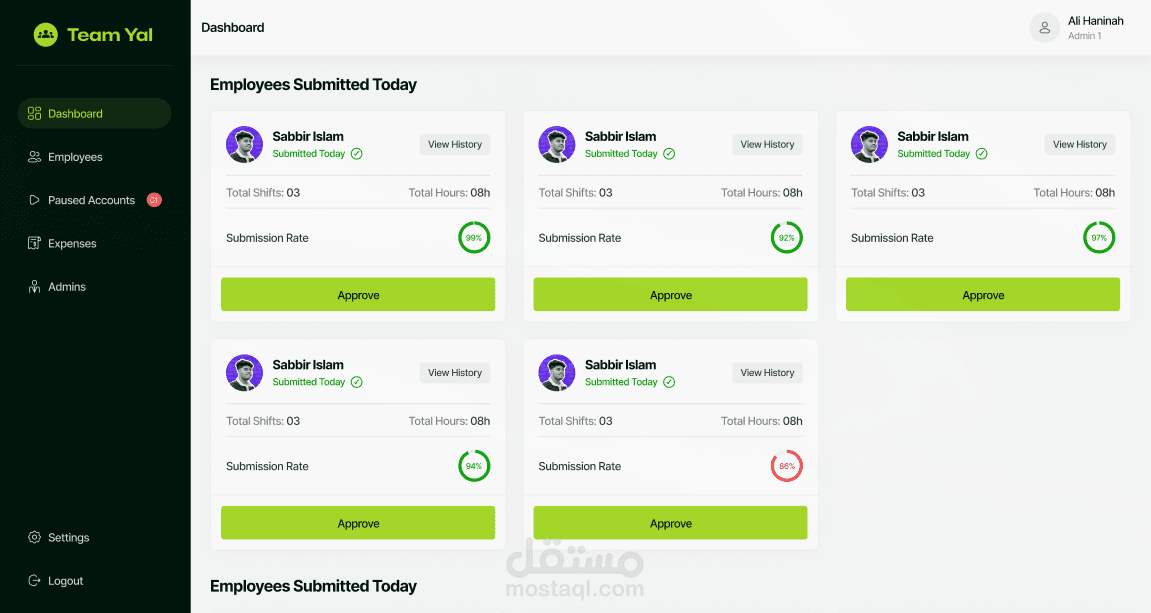
Task: Open Expenses via its receipt icon
Action: pyautogui.click(x=34, y=243)
